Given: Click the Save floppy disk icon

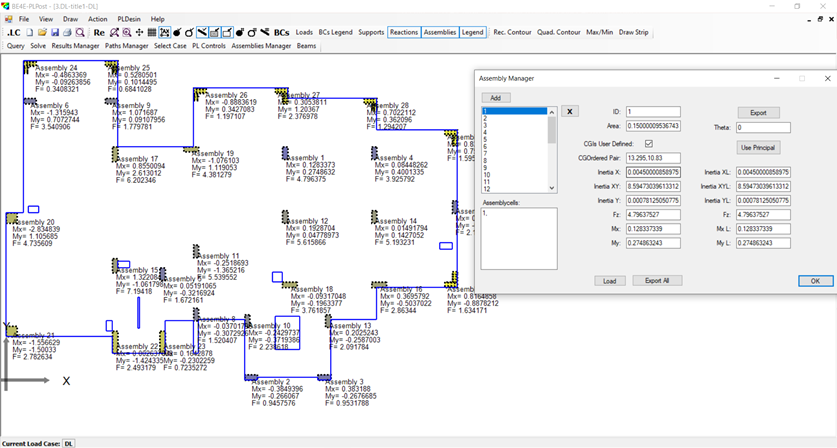Looking at the screenshot, I should pyautogui.click(x=54, y=33).
